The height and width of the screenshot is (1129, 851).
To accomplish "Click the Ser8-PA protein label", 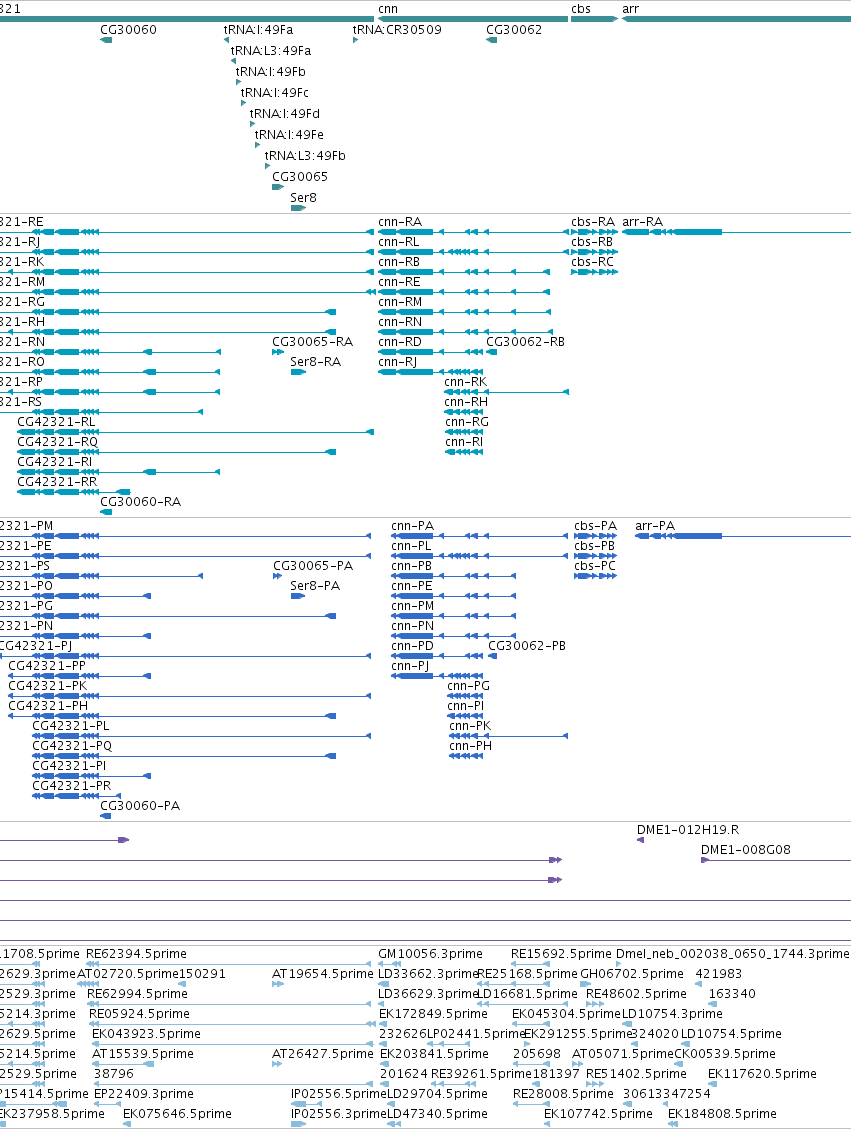I will [315, 585].
